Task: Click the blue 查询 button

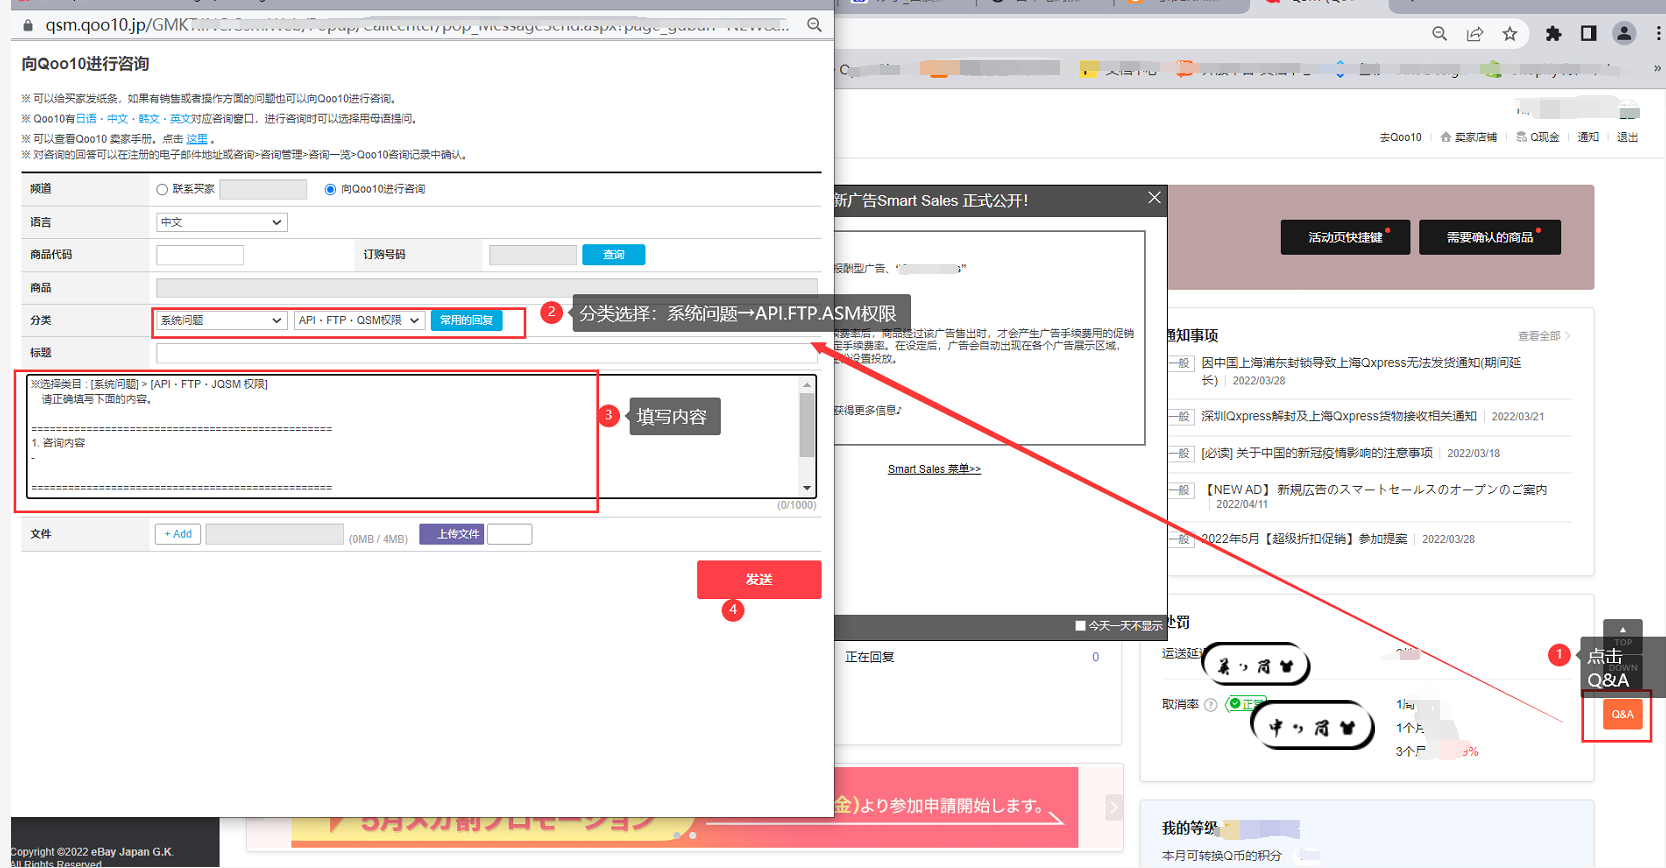Action: point(613,255)
